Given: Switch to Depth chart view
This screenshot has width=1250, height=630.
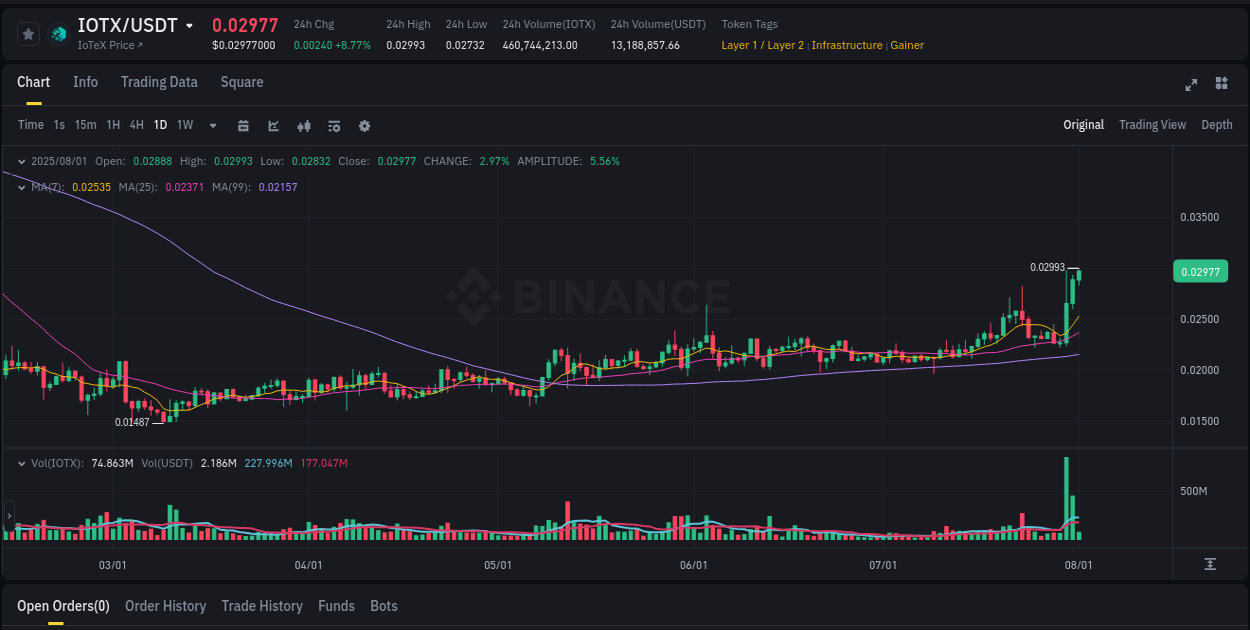Looking at the screenshot, I should point(1217,125).
